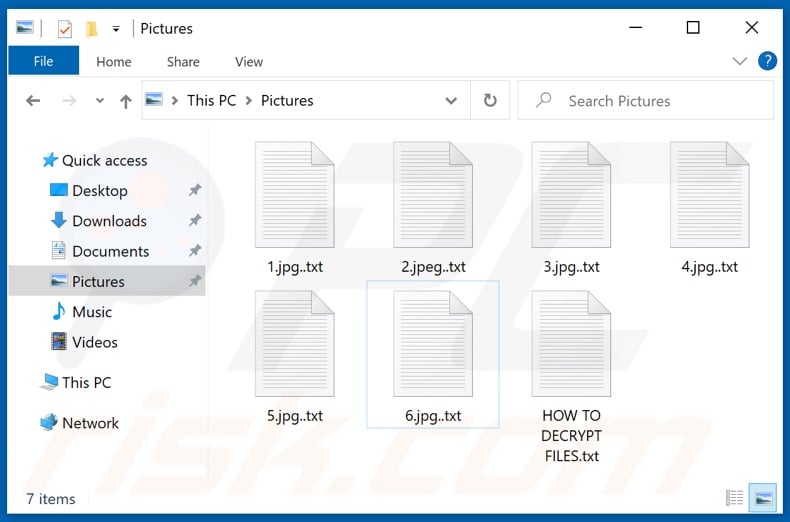Click the Properties quick access toolbar icon

65,28
